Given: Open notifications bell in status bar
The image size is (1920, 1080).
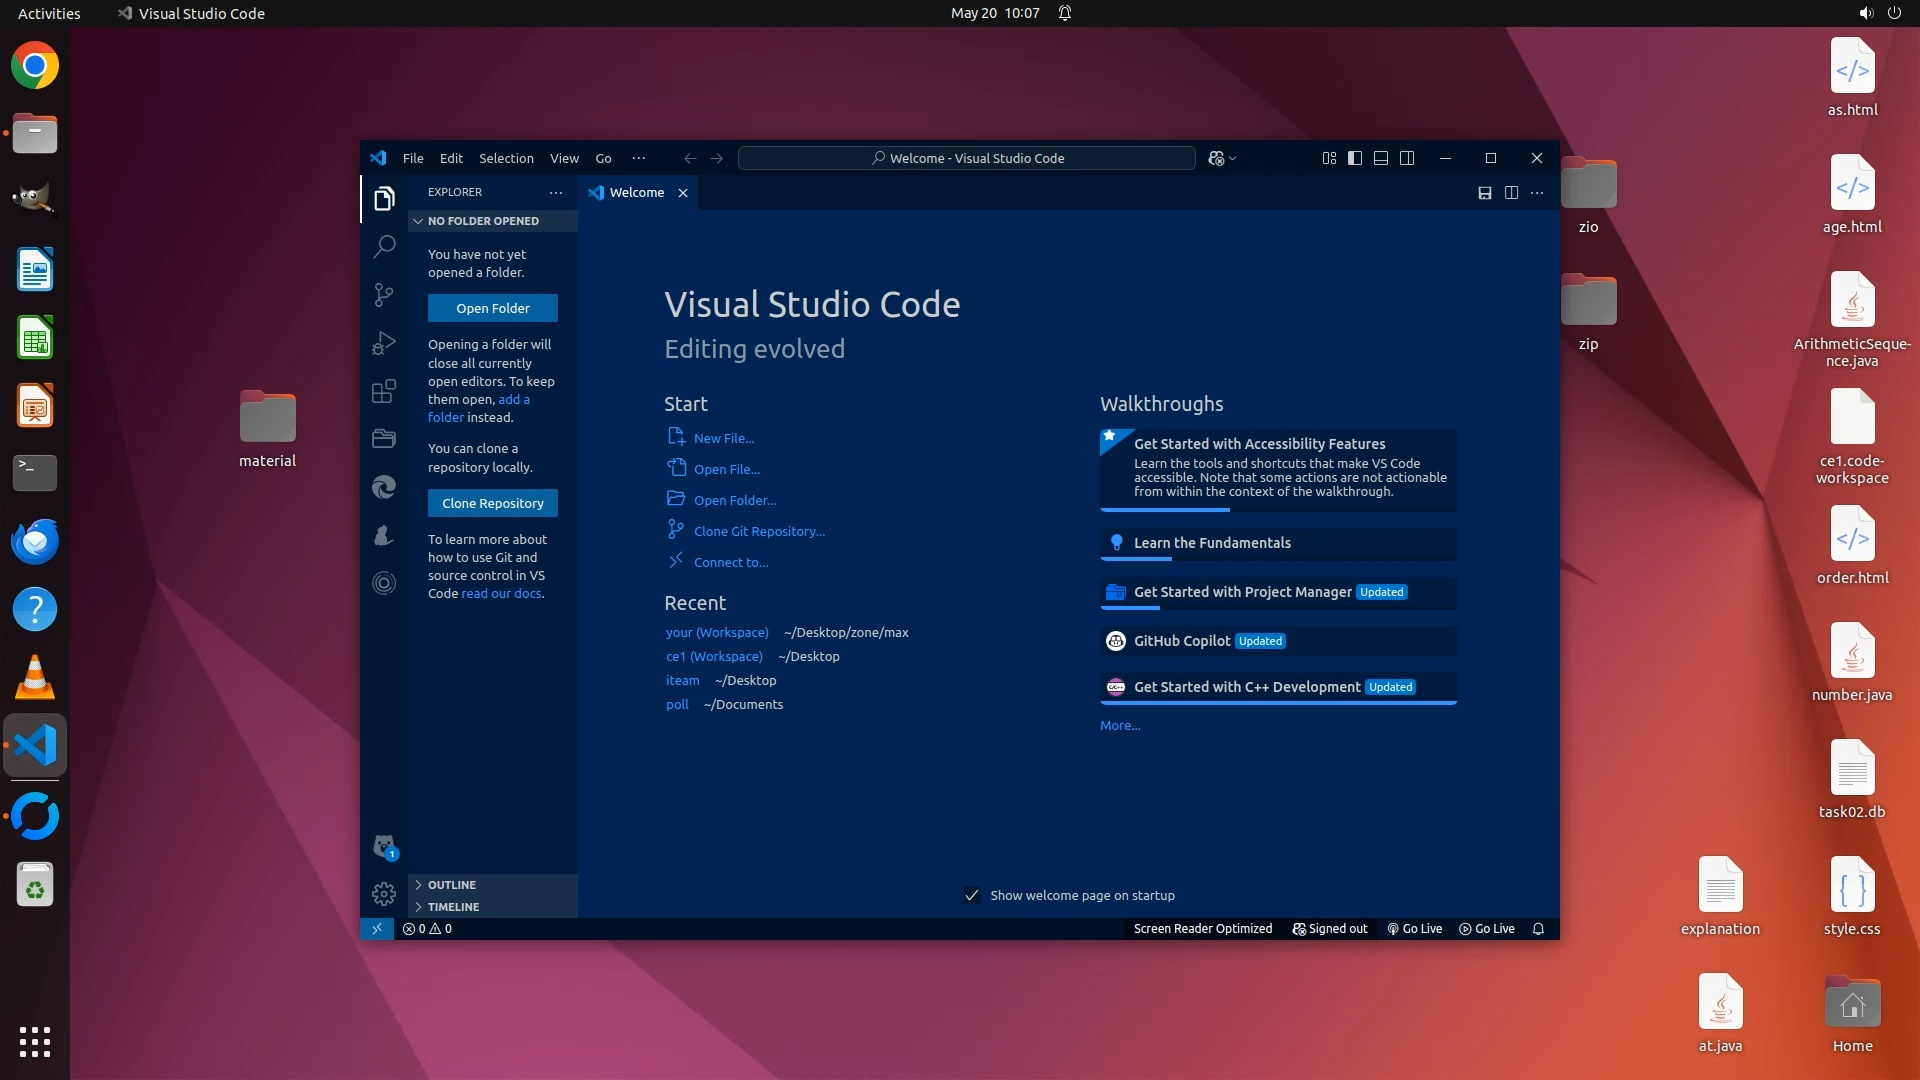Looking at the screenshot, I should tap(1538, 928).
